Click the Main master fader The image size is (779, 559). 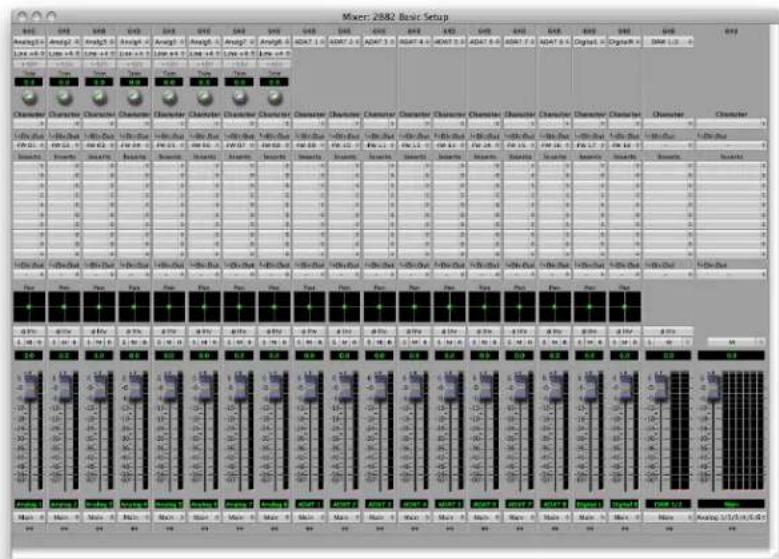tap(713, 387)
